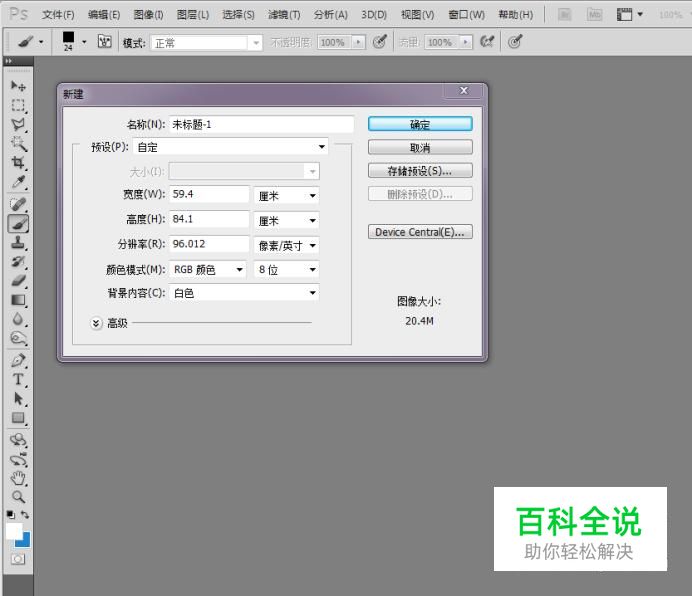
Task: Close the 新建 dialog
Action: pos(464,91)
